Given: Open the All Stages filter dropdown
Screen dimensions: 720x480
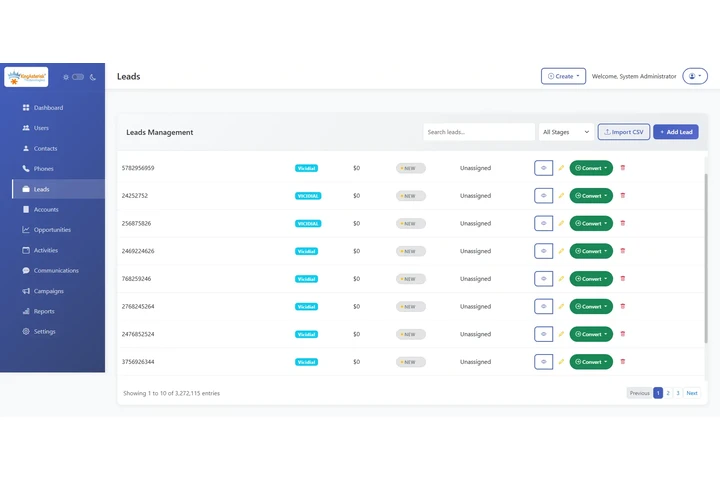Looking at the screenshot, I should tap(566, 132).
